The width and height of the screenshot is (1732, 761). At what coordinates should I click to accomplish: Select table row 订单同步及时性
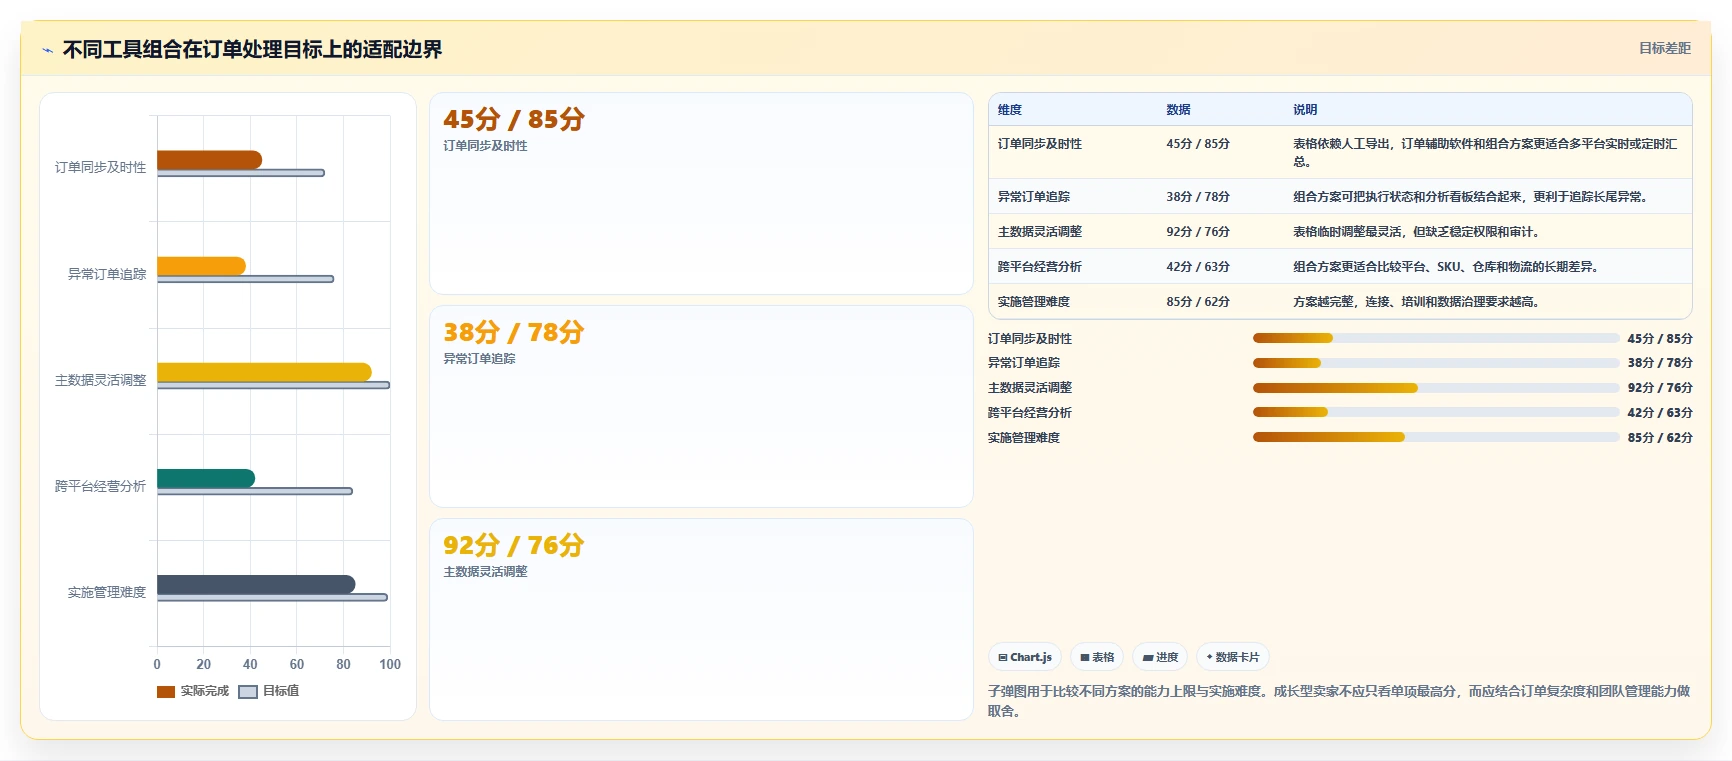tap(1340, 152)
